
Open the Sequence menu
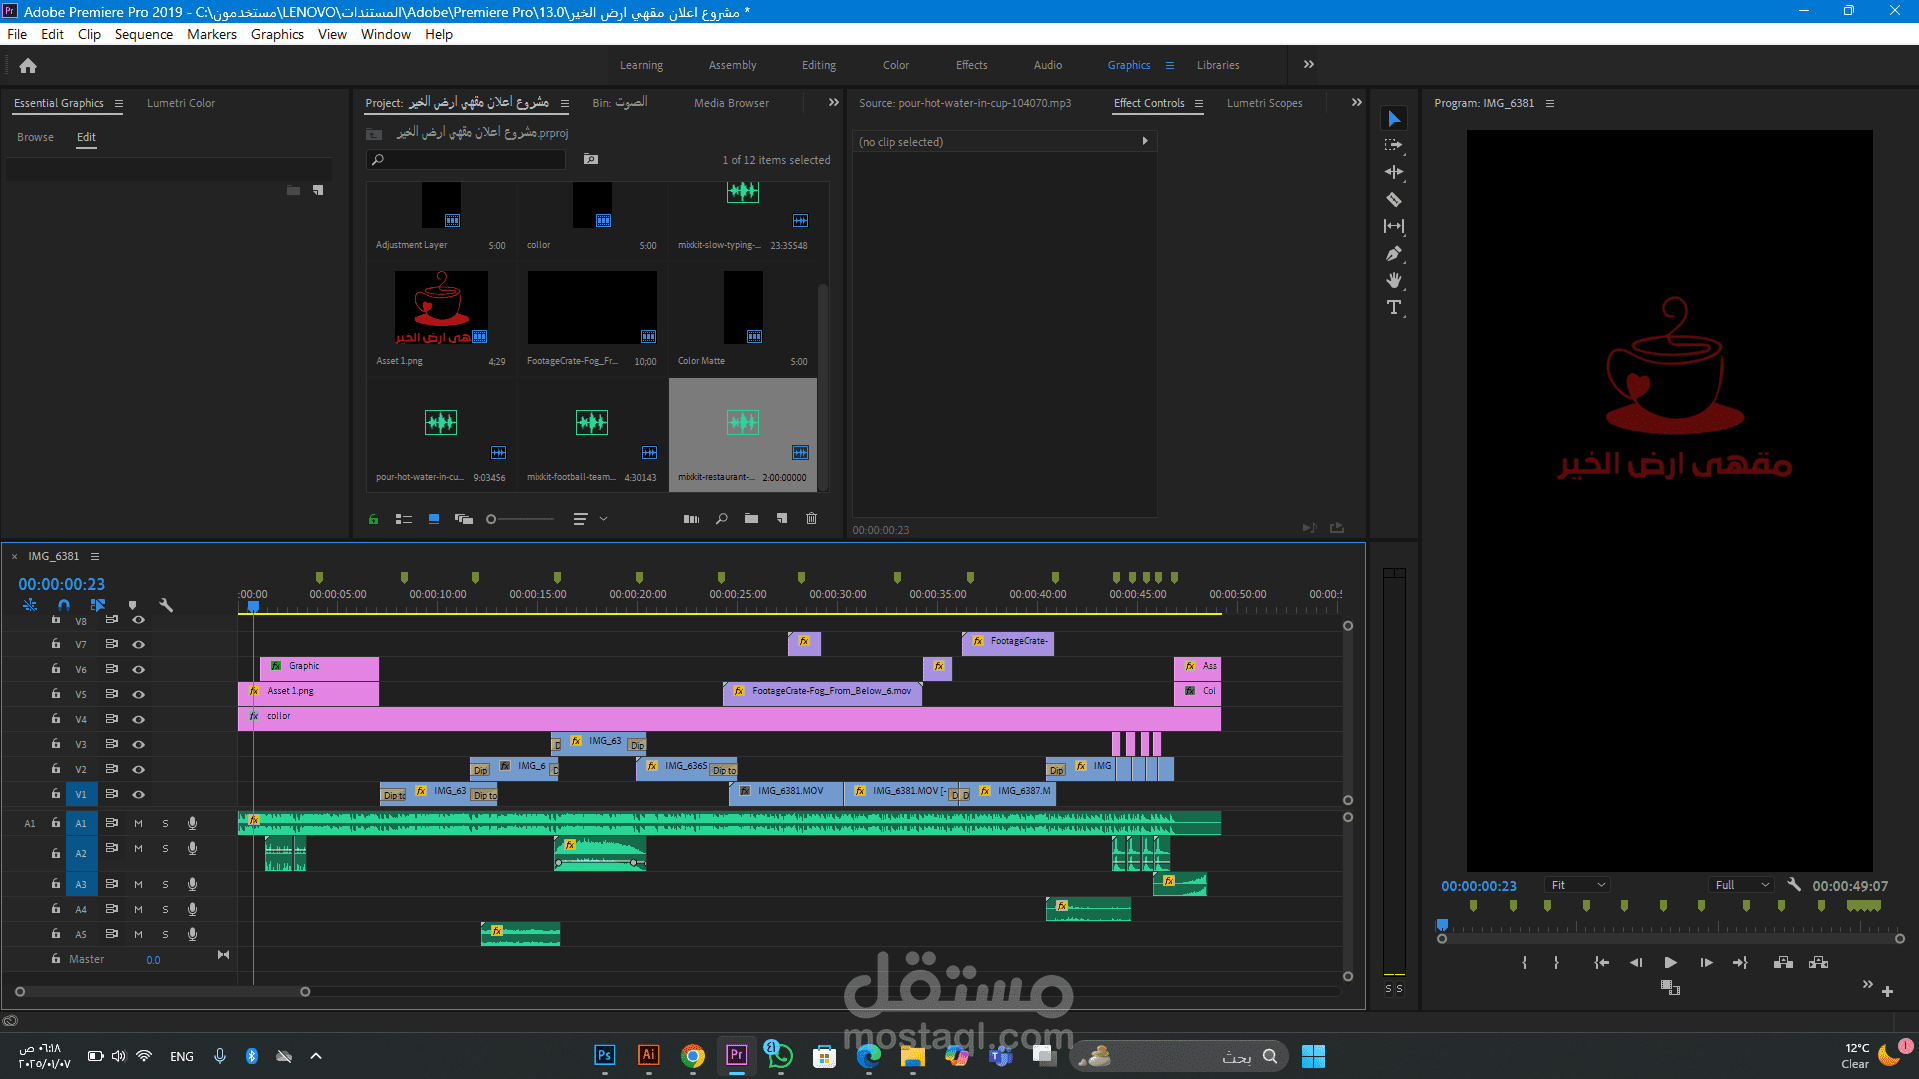pyautogui.click(x=143, y=34)
